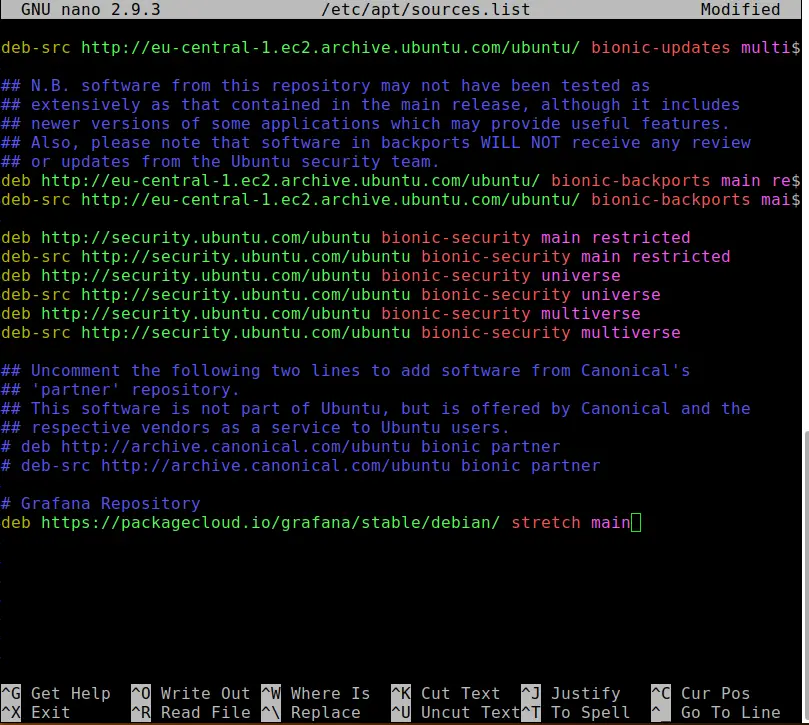Click the Cut Text shortcut label
The height and width of the screenshot is (725, 809).
pos(460,693)
